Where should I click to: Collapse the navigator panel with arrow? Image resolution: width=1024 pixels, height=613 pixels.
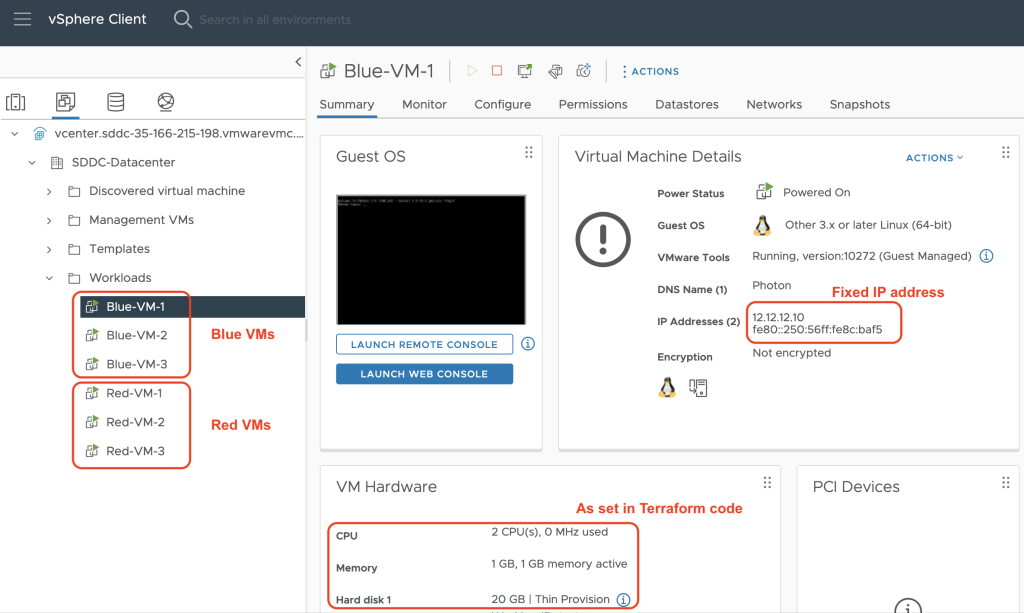click(298, 62)
